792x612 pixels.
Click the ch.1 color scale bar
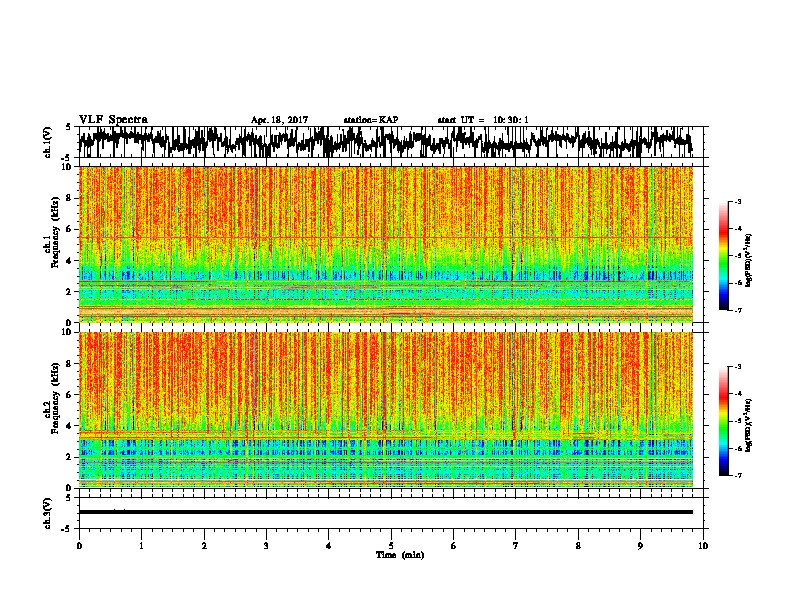pyautogui.click(x=723, y=256)
